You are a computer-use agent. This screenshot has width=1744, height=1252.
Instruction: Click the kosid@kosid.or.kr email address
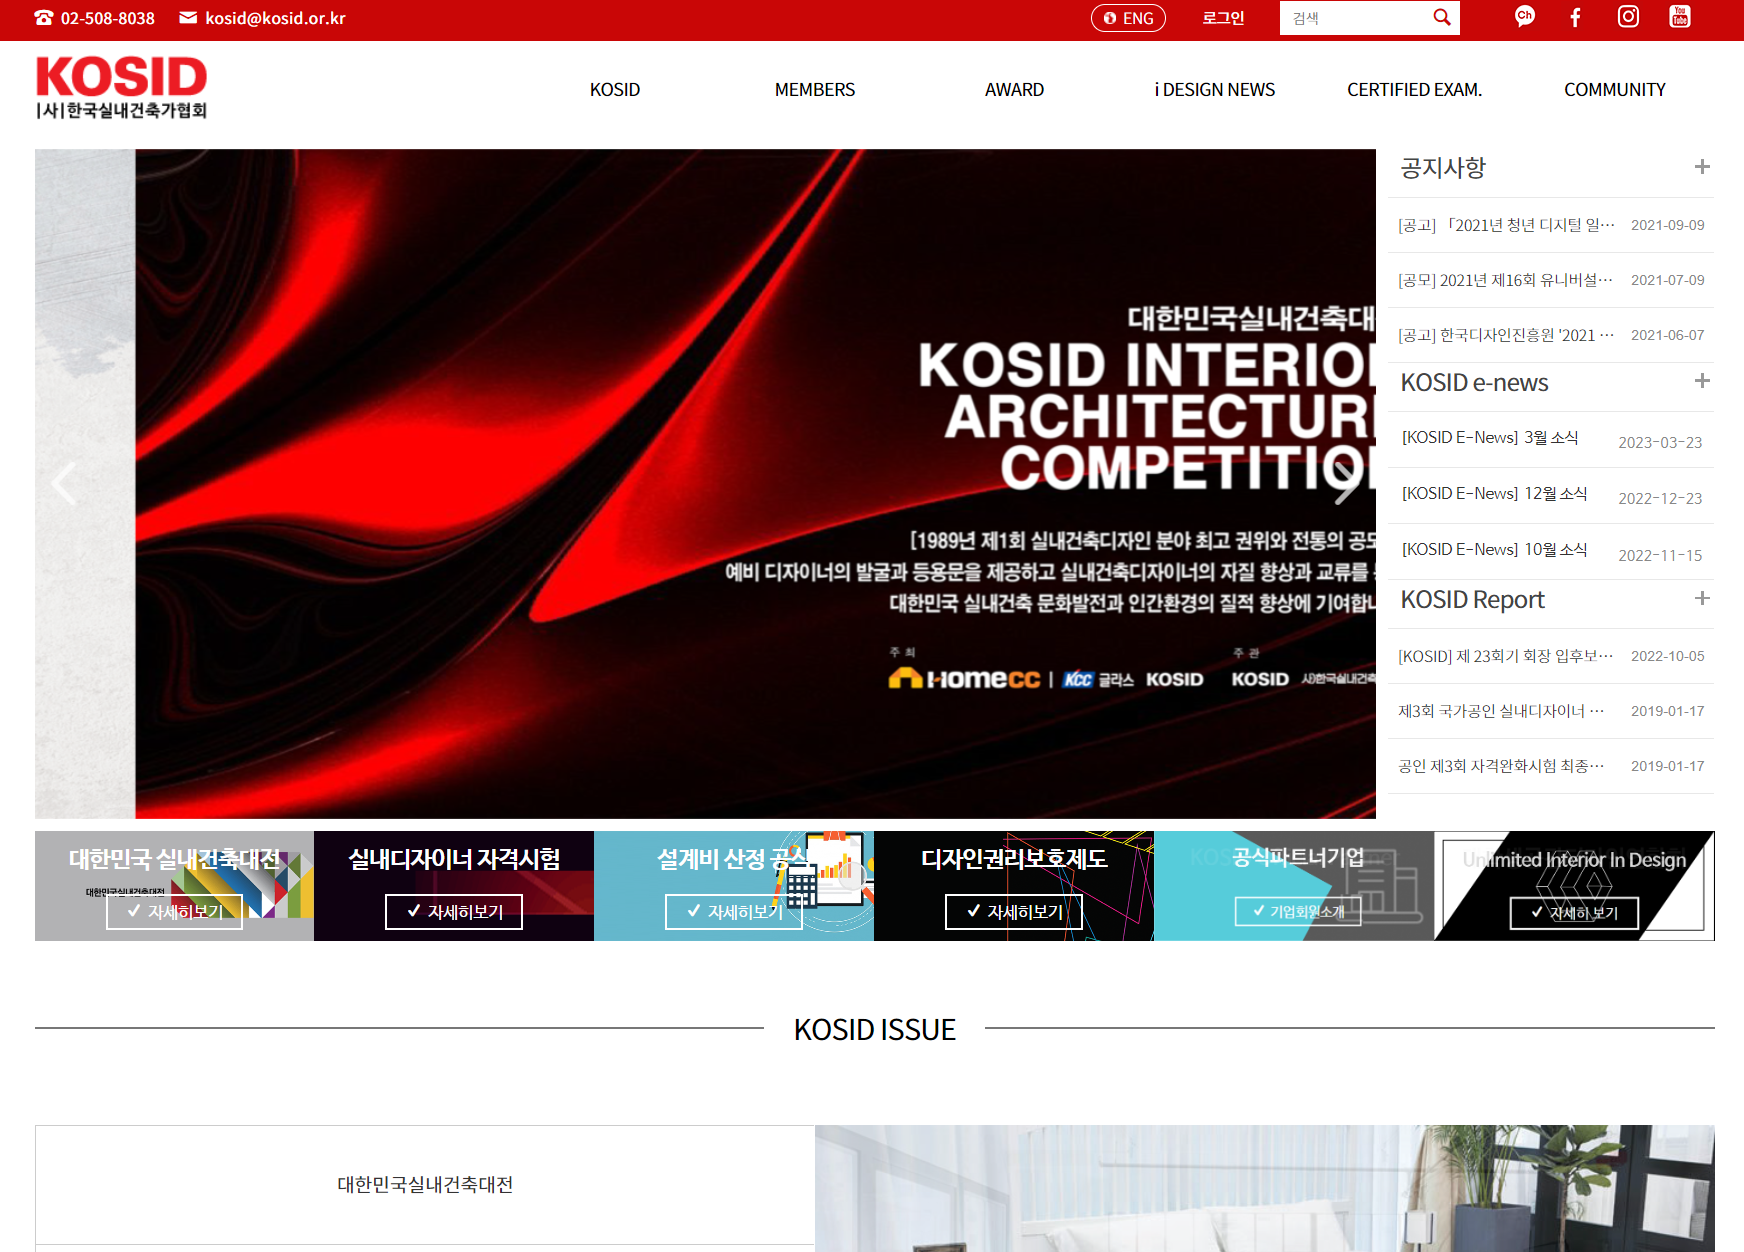[x=275, y=18]
